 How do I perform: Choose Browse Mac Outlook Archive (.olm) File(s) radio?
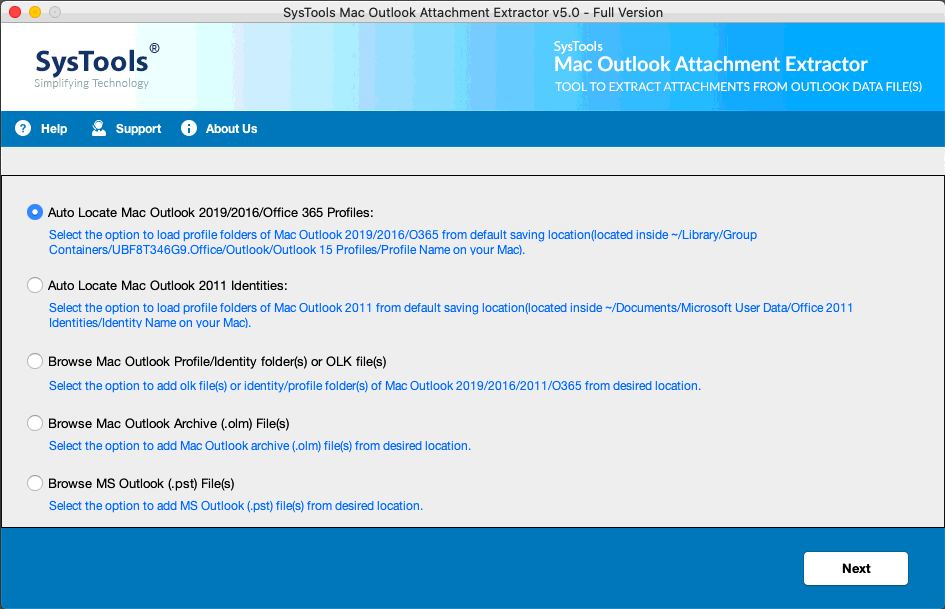pyautogui.click(x=35, y=423)
